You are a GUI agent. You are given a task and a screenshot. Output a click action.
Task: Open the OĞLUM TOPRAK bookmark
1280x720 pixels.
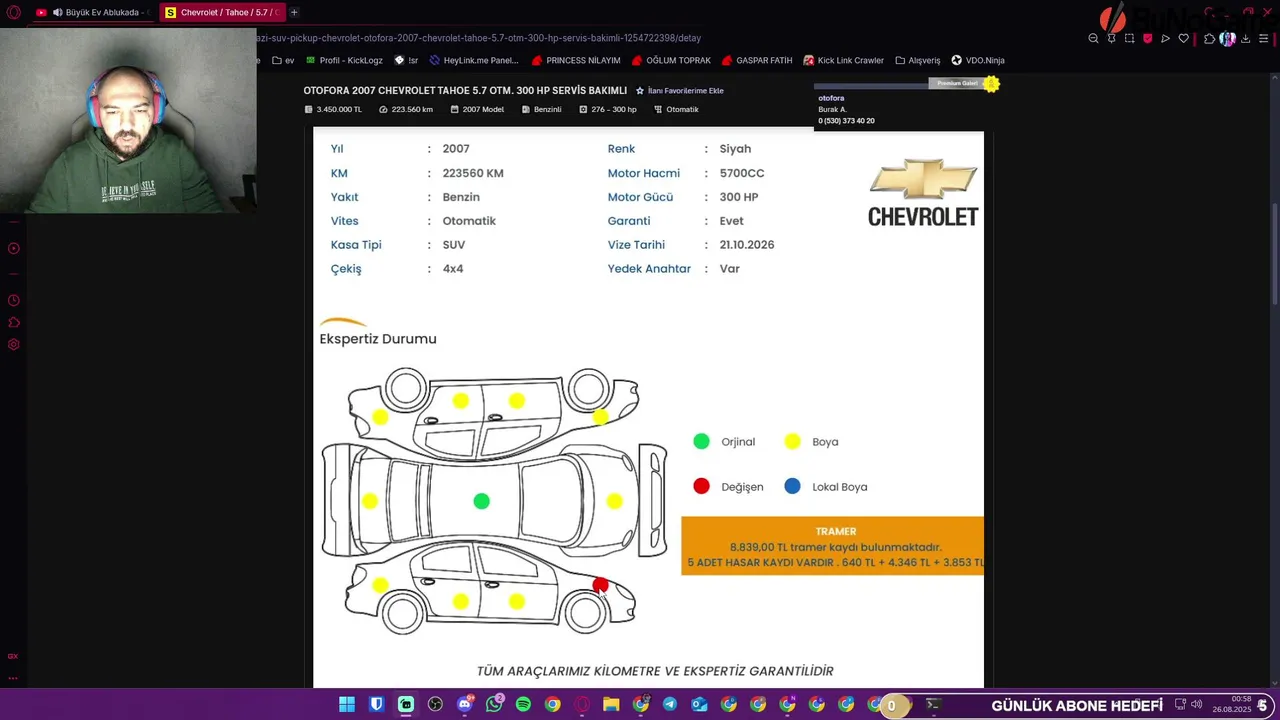[671, 60]
